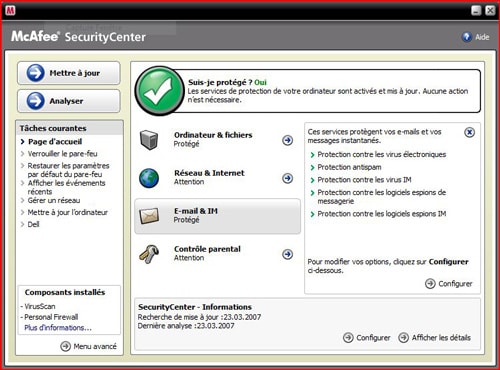Screen dimensions: 500x370
Task: Switch to Menu avancé
Action: click(x=89, y=346)
